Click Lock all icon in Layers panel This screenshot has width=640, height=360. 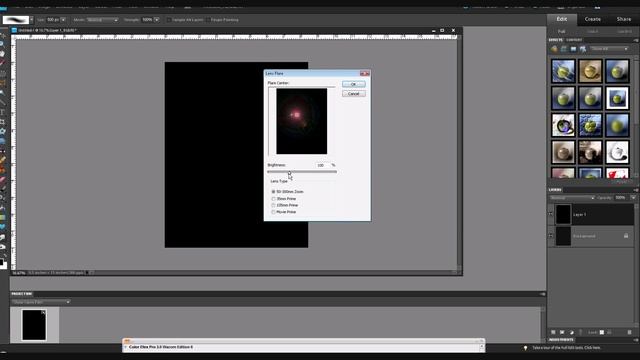609,332
